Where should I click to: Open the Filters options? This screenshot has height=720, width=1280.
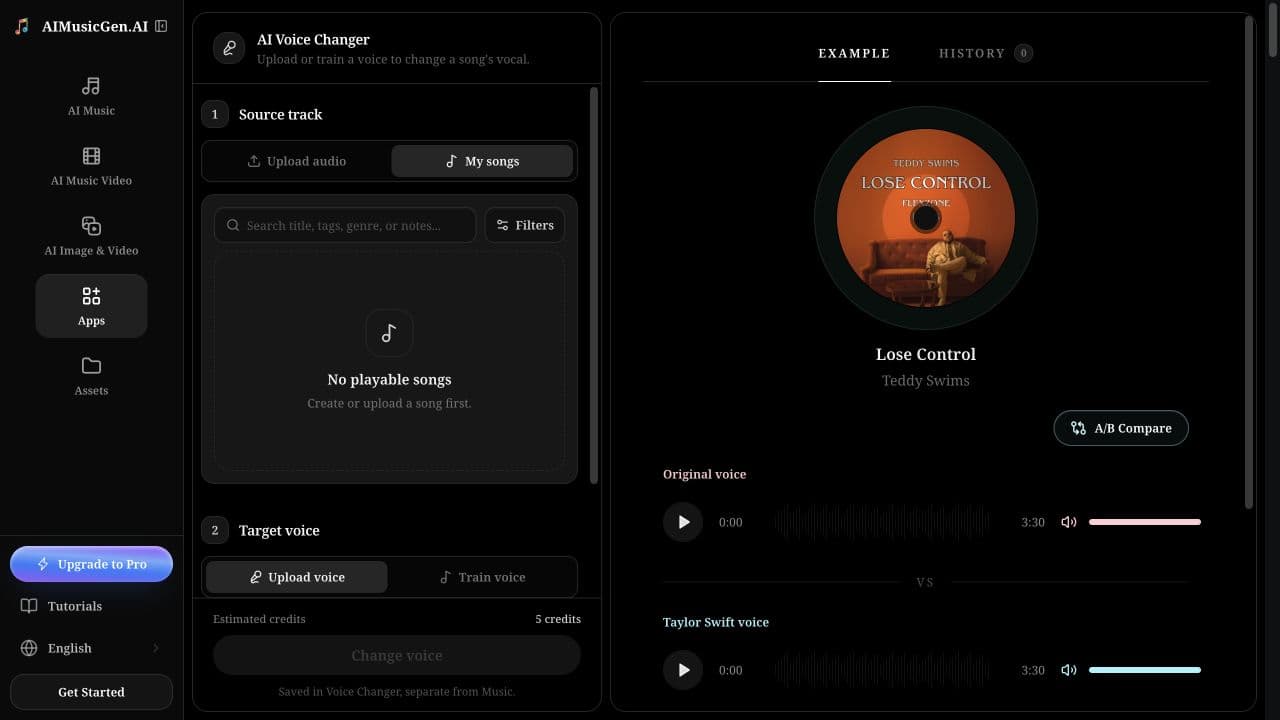[525, 225]
